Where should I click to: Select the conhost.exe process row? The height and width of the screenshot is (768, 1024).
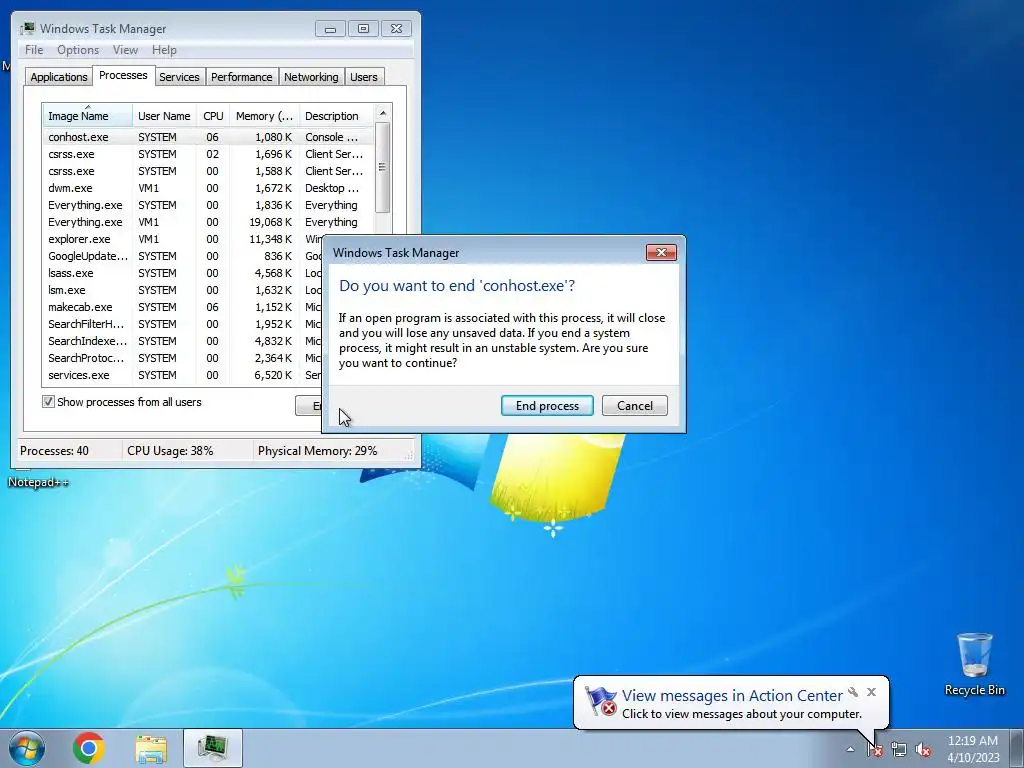pyautogui.click(x=208, y=137)
